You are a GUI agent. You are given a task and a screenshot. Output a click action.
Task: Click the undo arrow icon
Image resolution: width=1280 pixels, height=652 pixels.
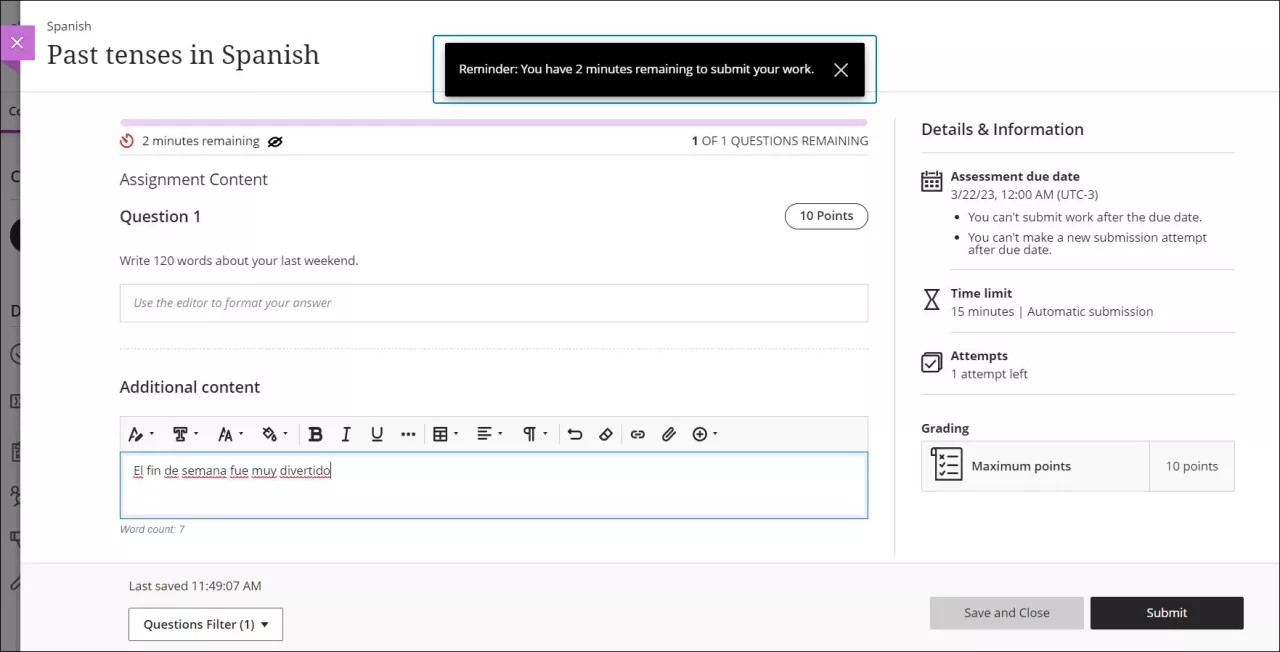tap(574, 434)
